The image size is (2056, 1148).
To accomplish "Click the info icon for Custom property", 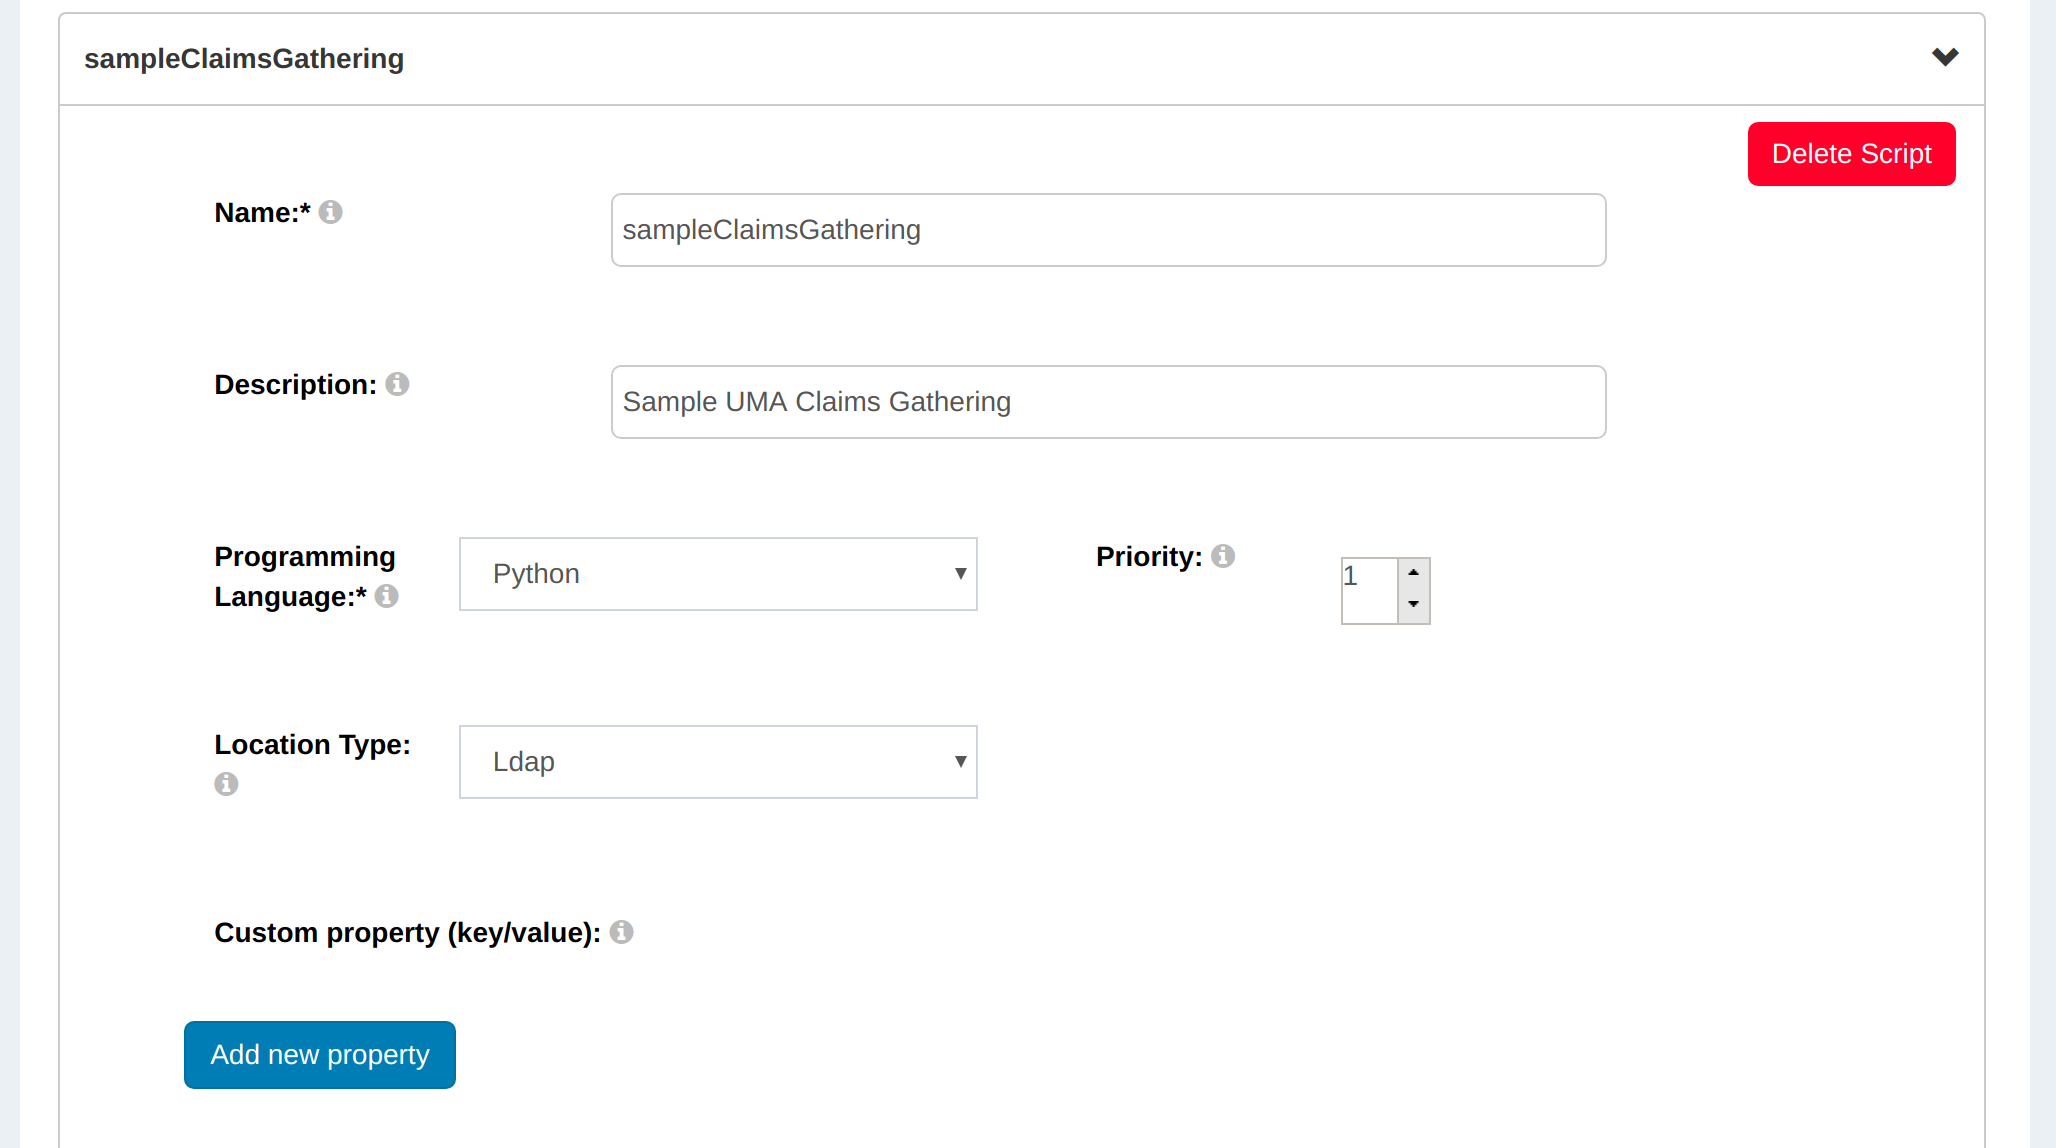I will [622, 932].
